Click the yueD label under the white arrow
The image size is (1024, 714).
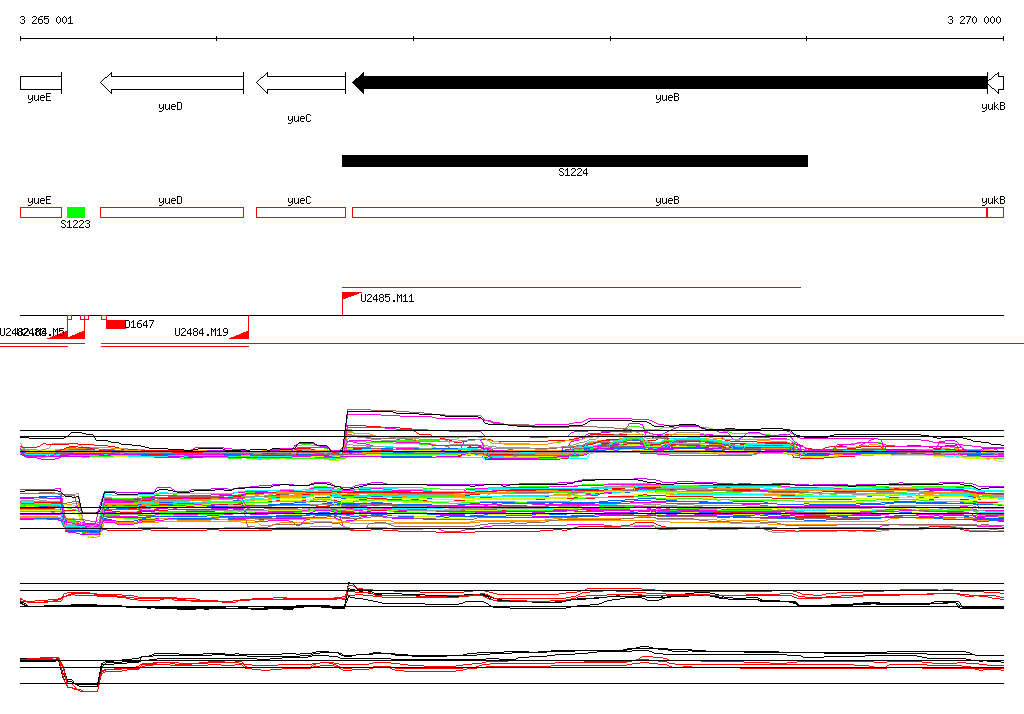170,107
